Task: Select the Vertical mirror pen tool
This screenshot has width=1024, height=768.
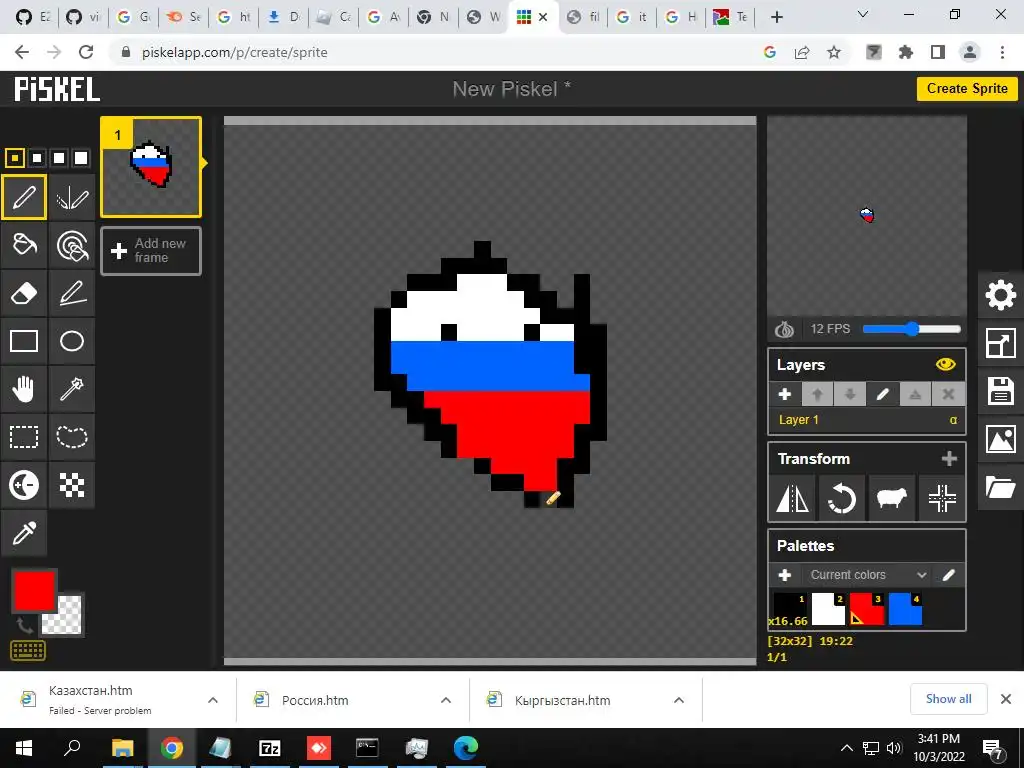Action: (72, 197)
